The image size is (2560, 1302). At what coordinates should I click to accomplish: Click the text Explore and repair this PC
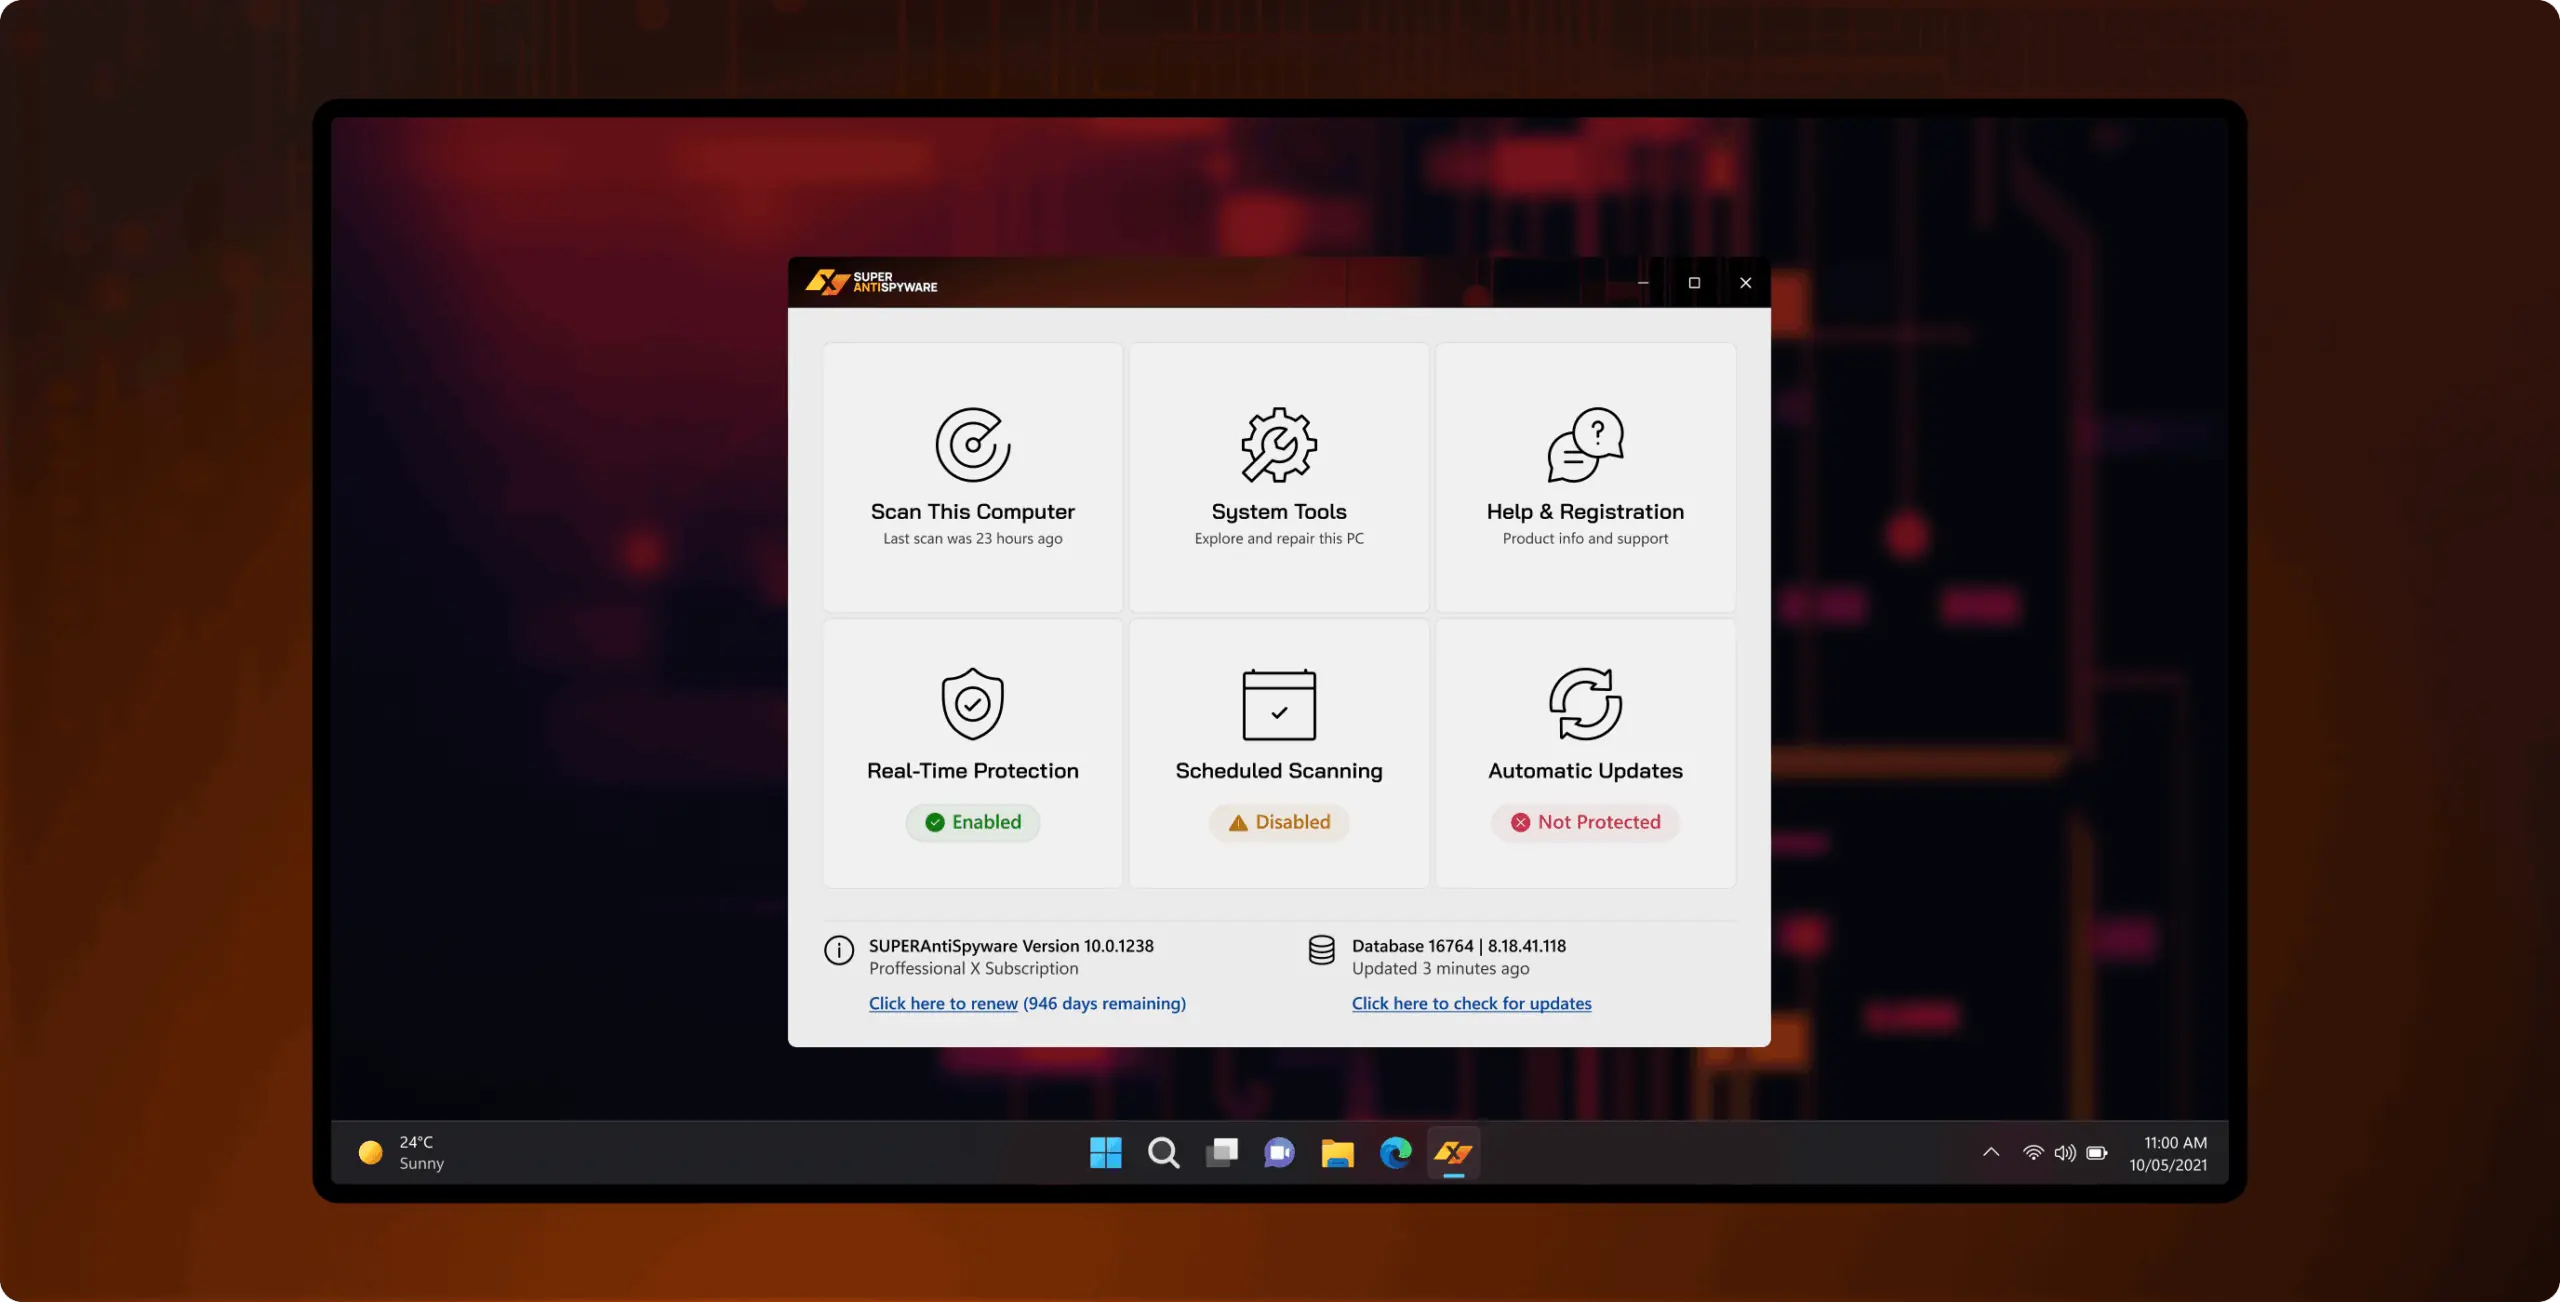point(1279,538)
